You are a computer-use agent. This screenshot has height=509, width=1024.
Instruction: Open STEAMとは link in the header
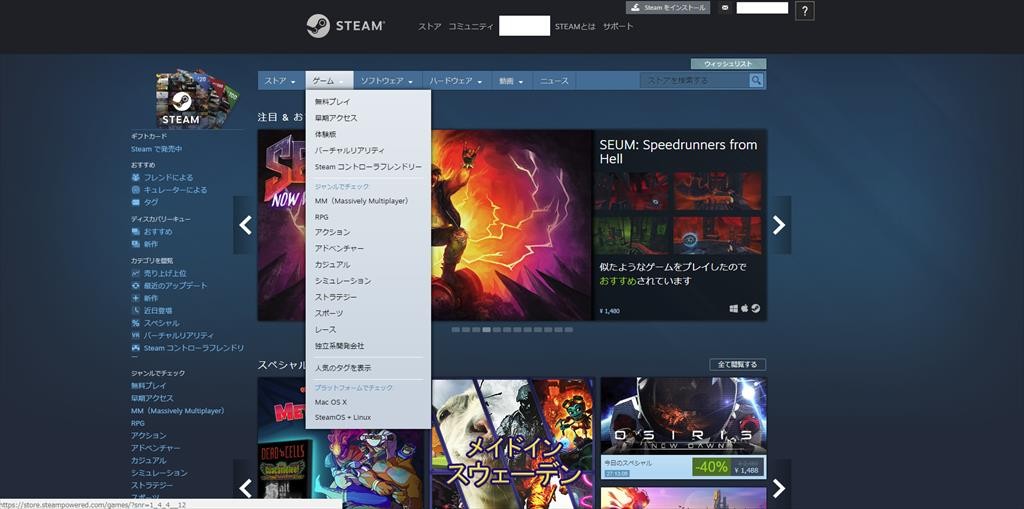tap(575, 27)
